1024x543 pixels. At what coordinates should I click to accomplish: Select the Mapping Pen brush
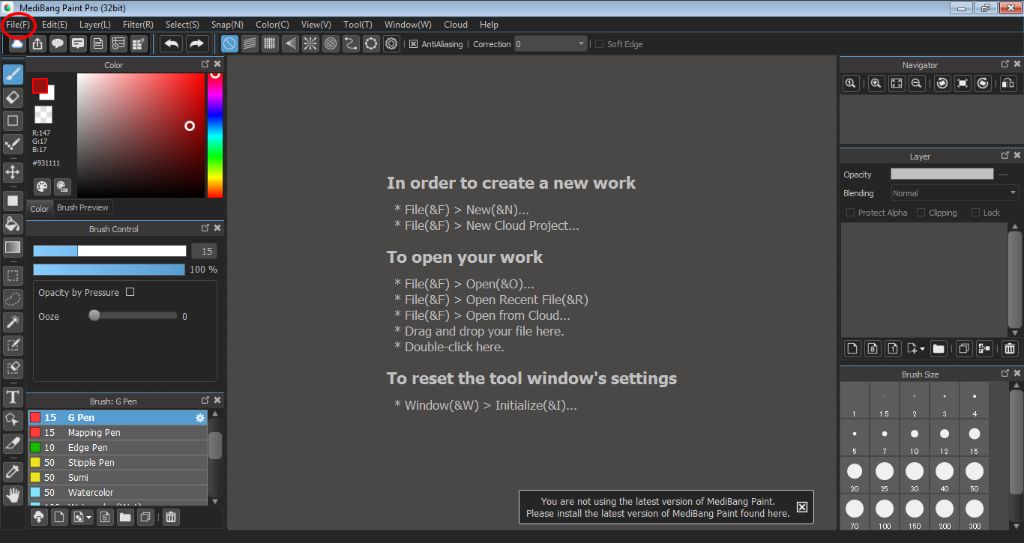click(x=118, y=433)
